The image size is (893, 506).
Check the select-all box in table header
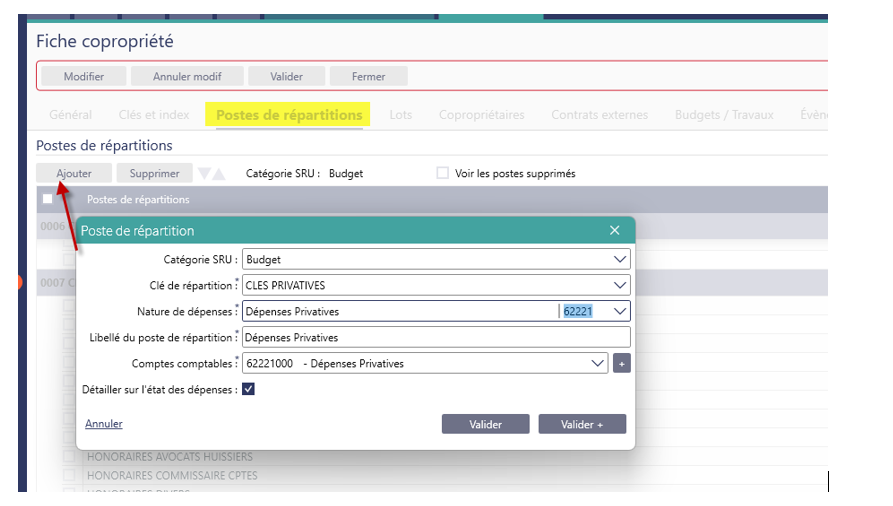47,199
